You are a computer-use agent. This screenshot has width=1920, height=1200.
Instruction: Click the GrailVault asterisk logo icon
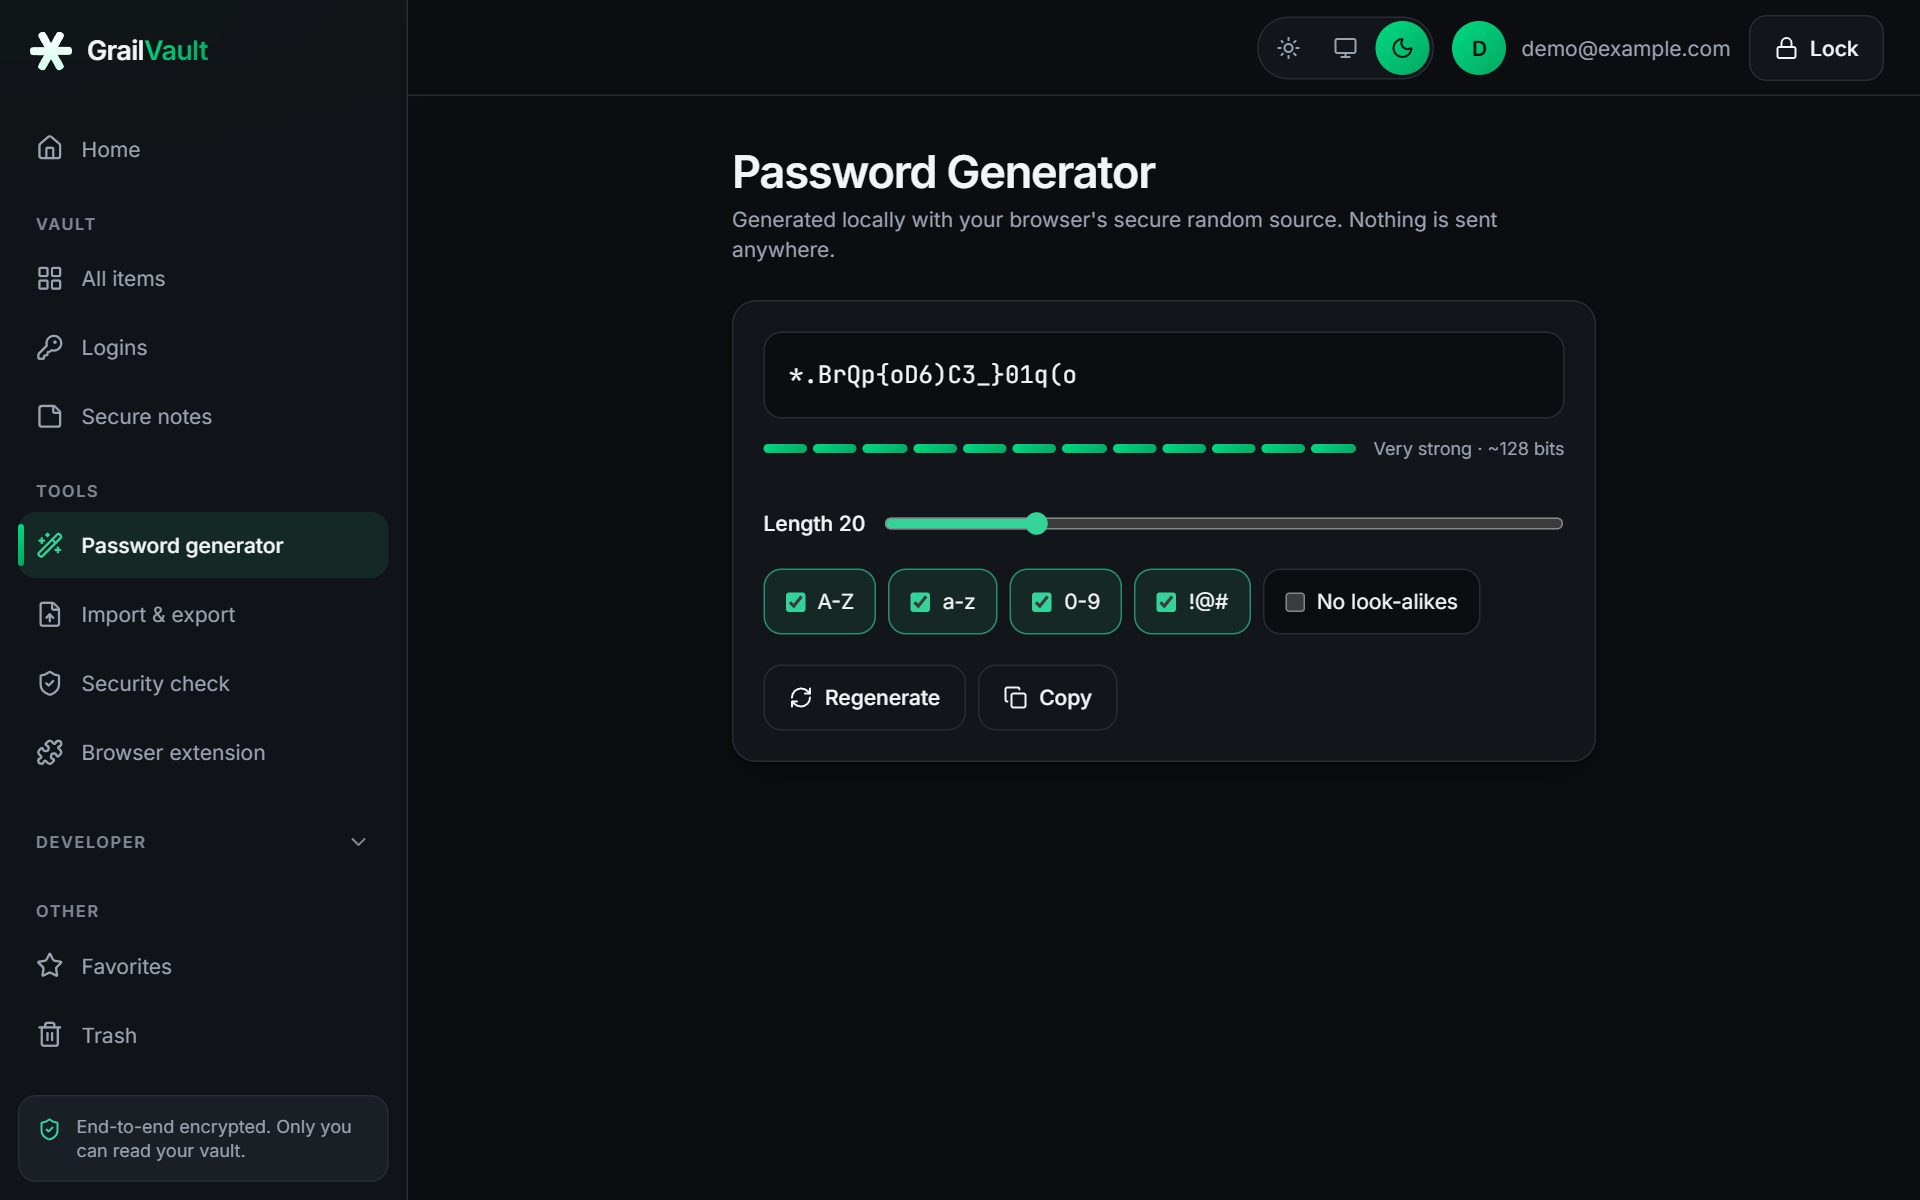[50, 50]
